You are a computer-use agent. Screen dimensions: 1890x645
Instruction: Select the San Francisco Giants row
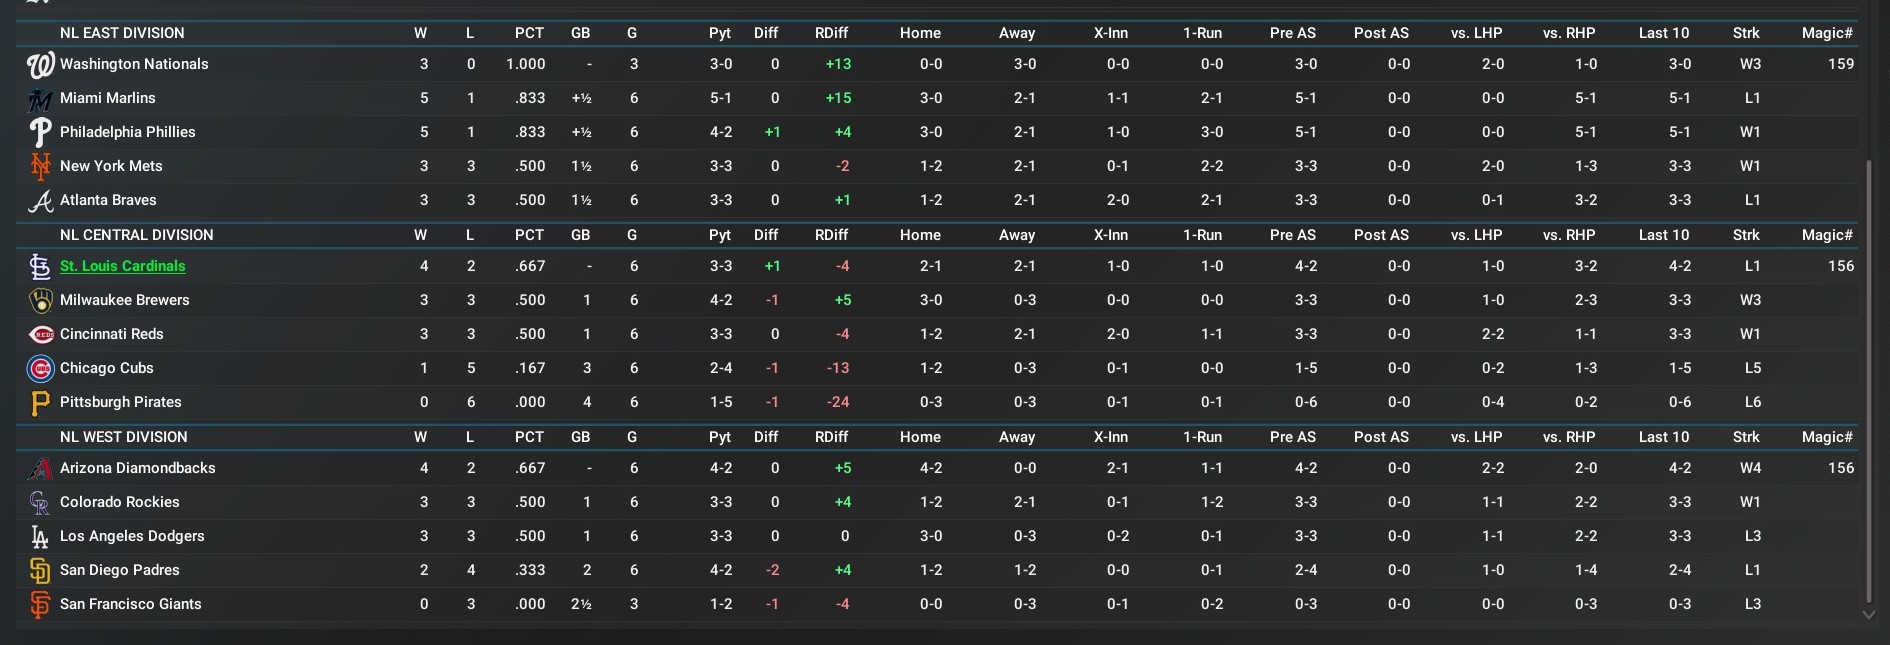tap(130, 604)
